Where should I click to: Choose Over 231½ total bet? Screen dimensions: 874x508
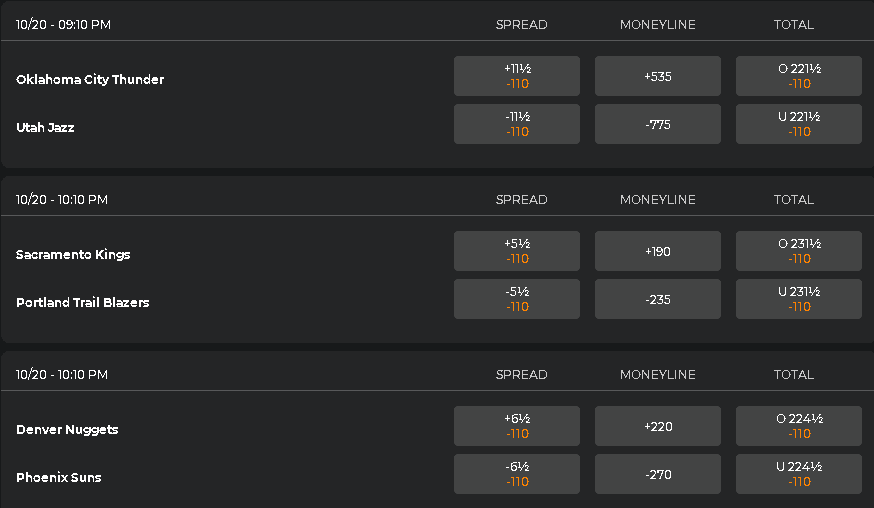799,251
